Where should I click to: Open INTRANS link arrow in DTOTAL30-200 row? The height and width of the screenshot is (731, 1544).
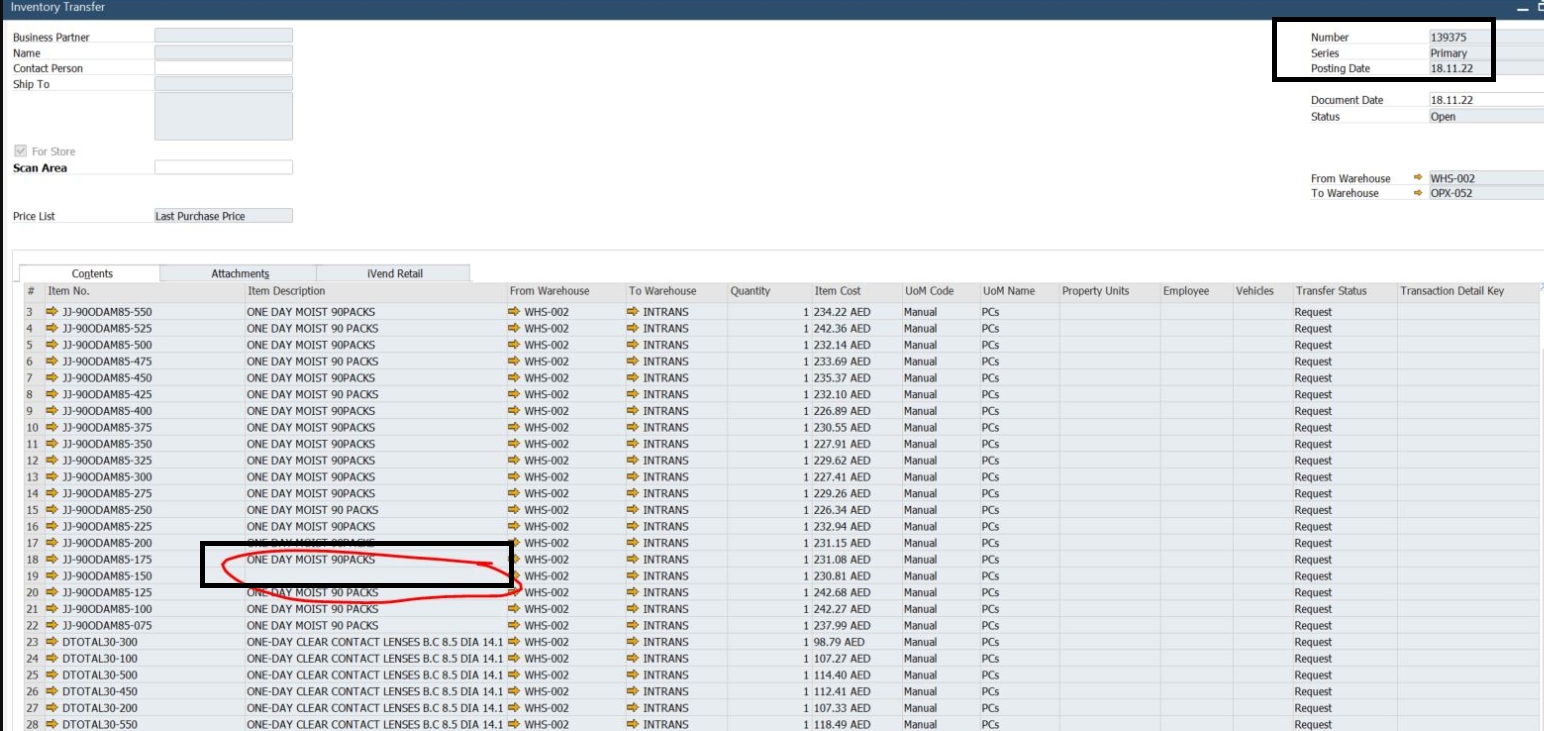coord(633,708)
